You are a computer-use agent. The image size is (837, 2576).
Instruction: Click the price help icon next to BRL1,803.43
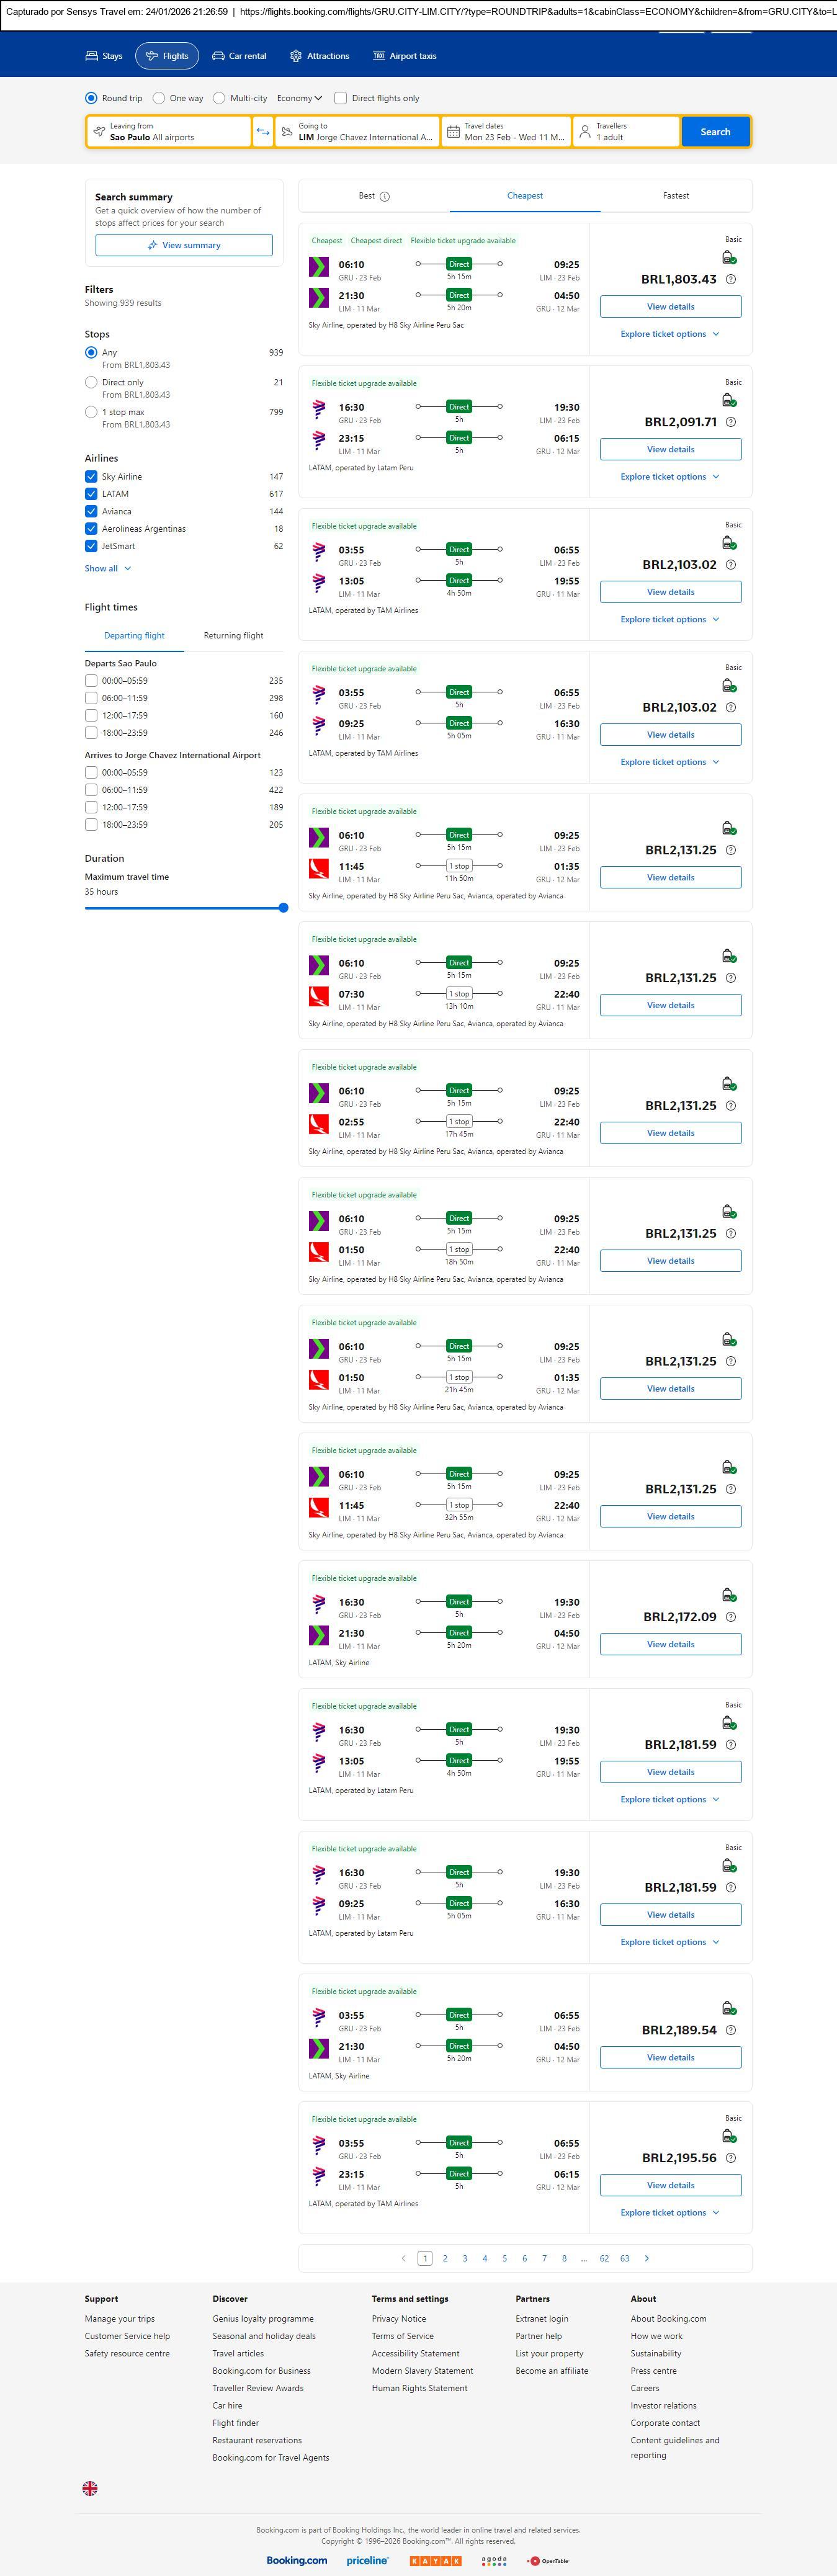731,280
